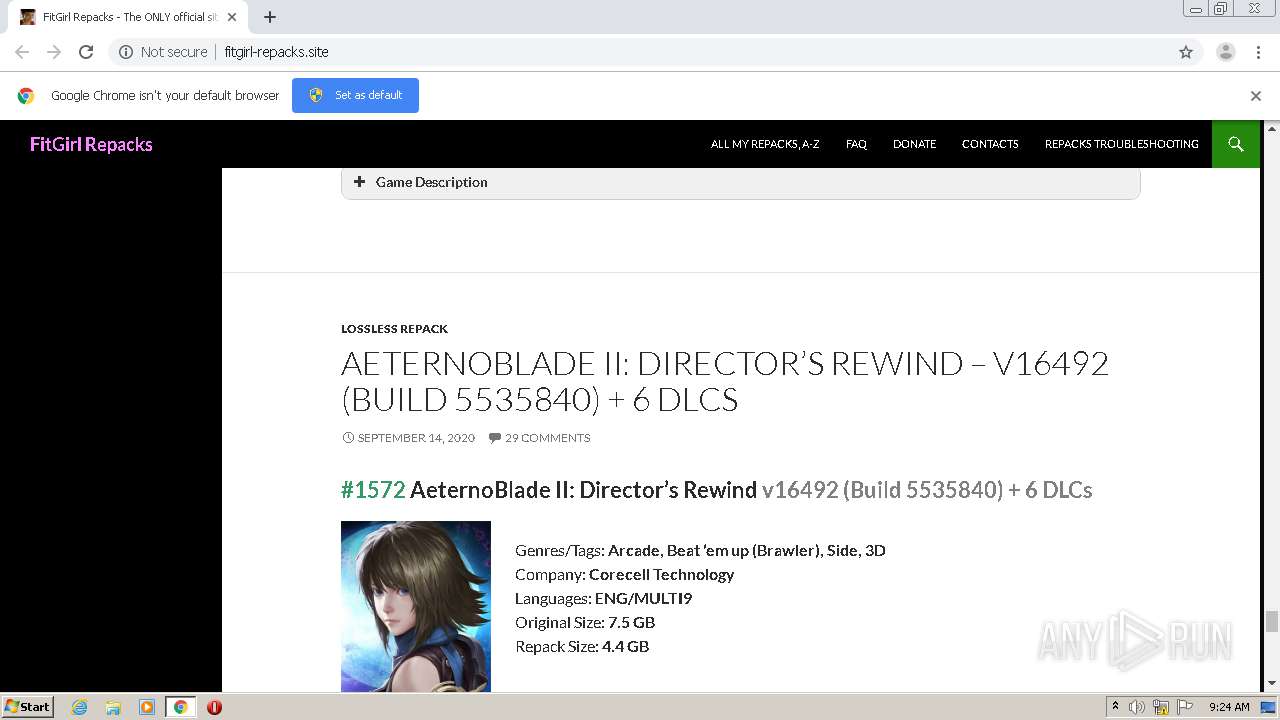1280x720 pixels.
Task: Open the AeternoBlade II post title
Action: [x=725, y=381]
